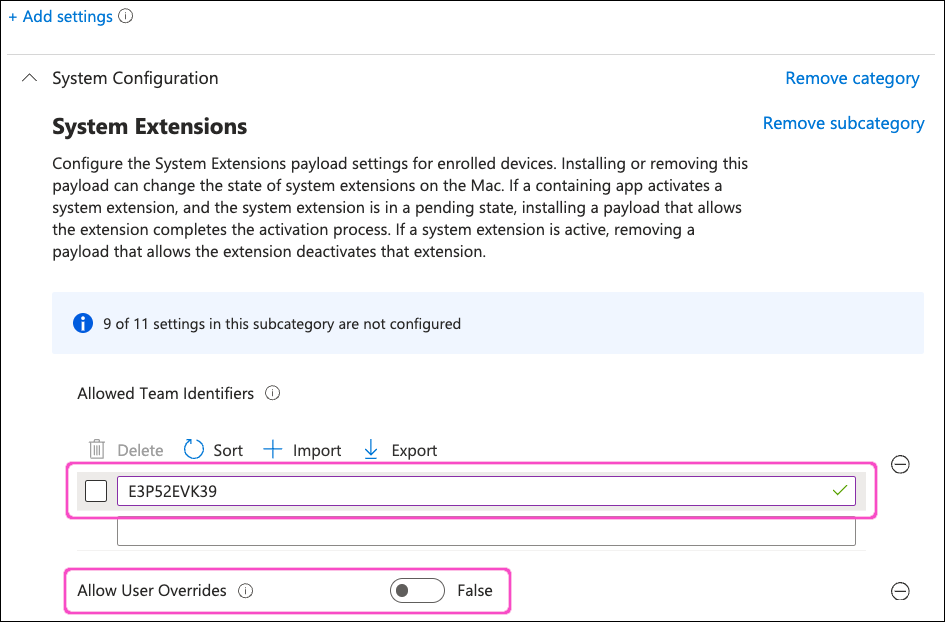The width and height of the screenshot is (945, 622).
Task: Open the Add settings picker
Action: click(60, 17)
